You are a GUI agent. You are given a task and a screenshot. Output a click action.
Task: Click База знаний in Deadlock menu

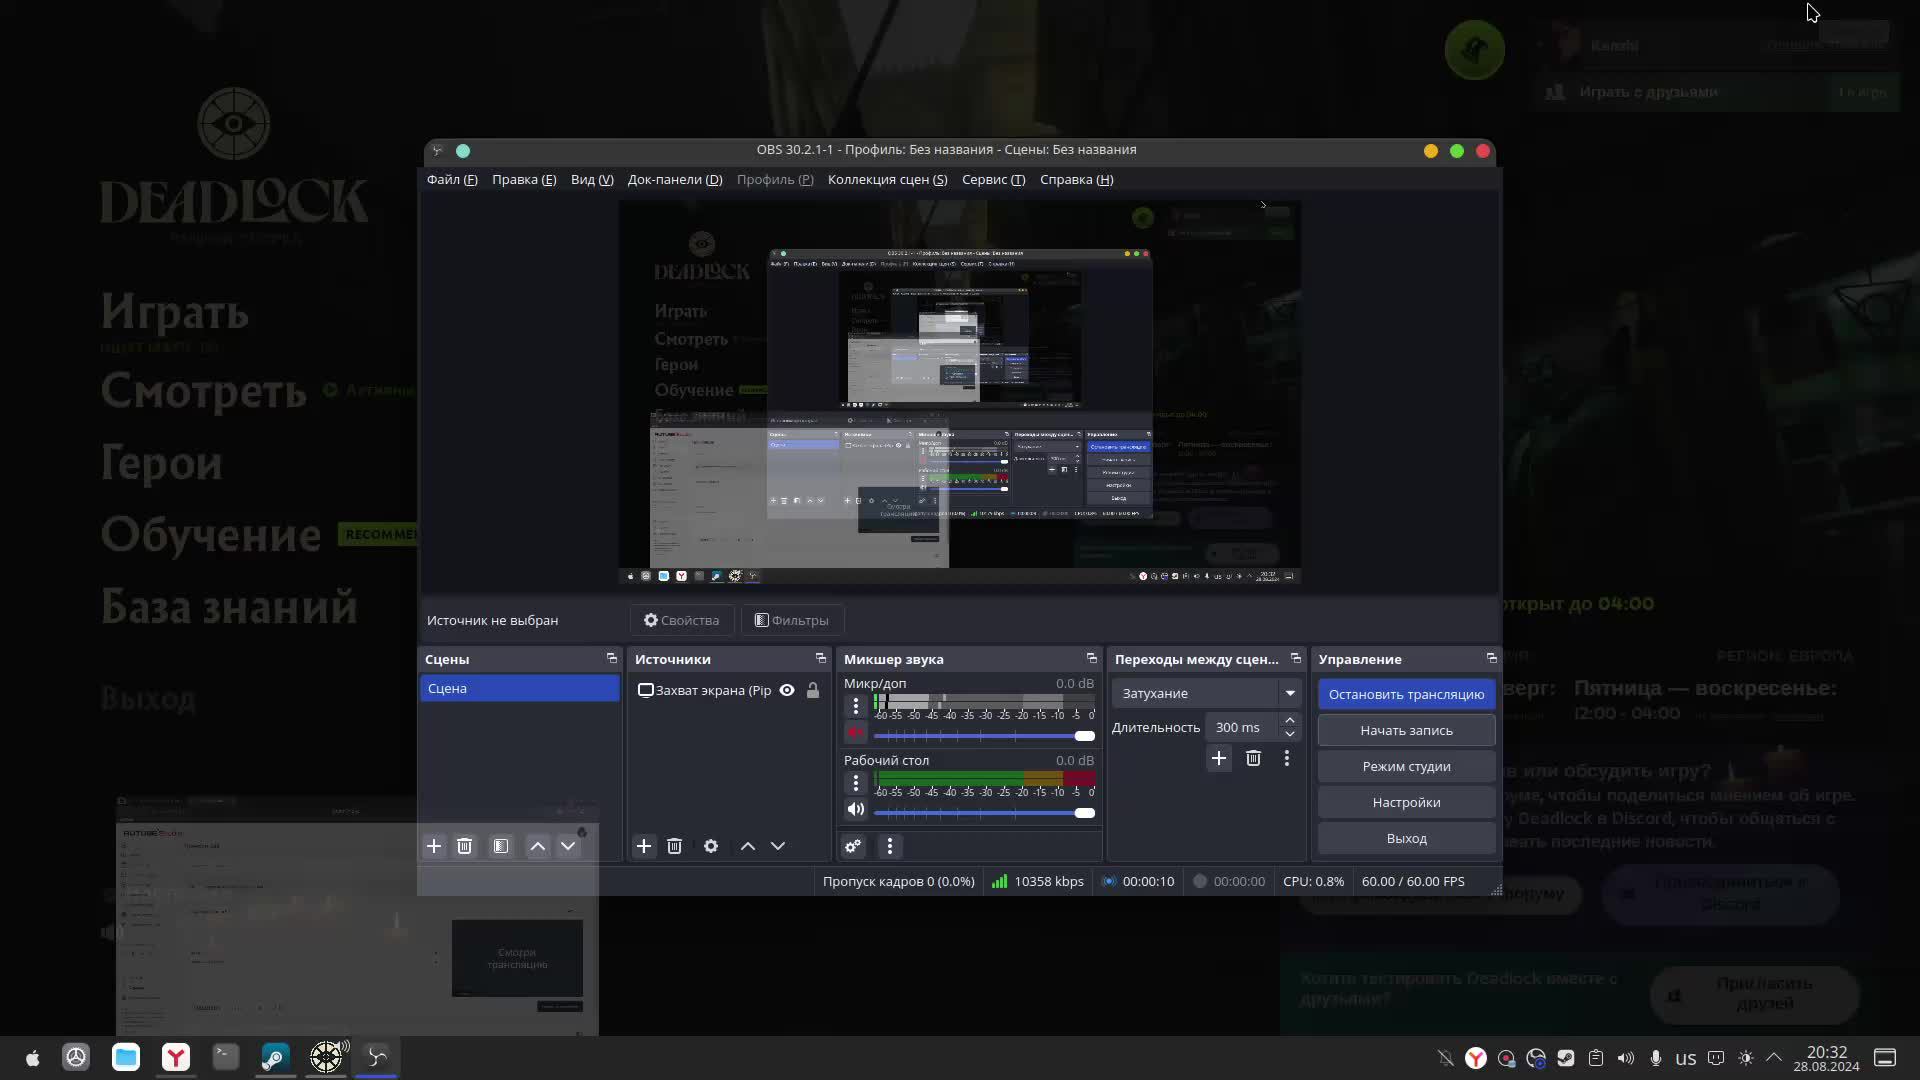click(229, 606)
